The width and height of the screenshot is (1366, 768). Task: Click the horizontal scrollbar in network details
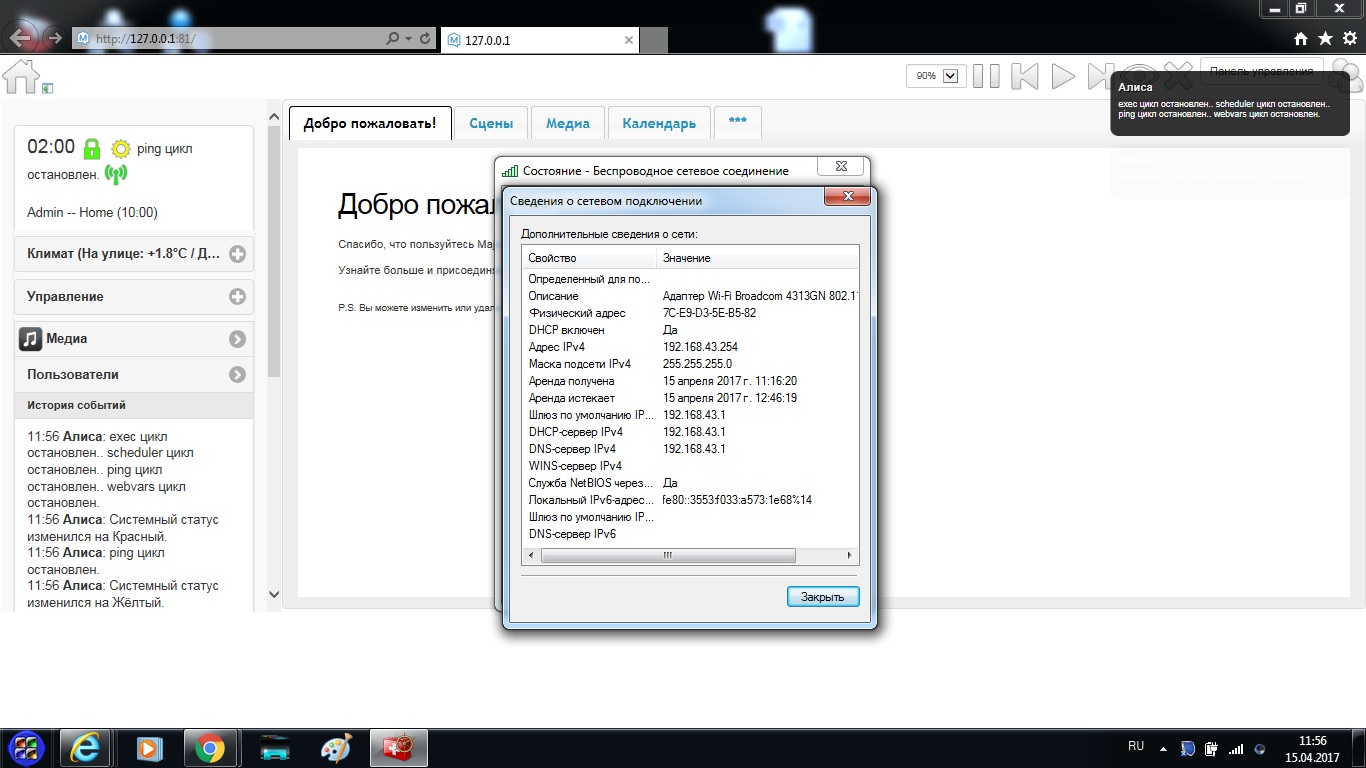(689, 556)
